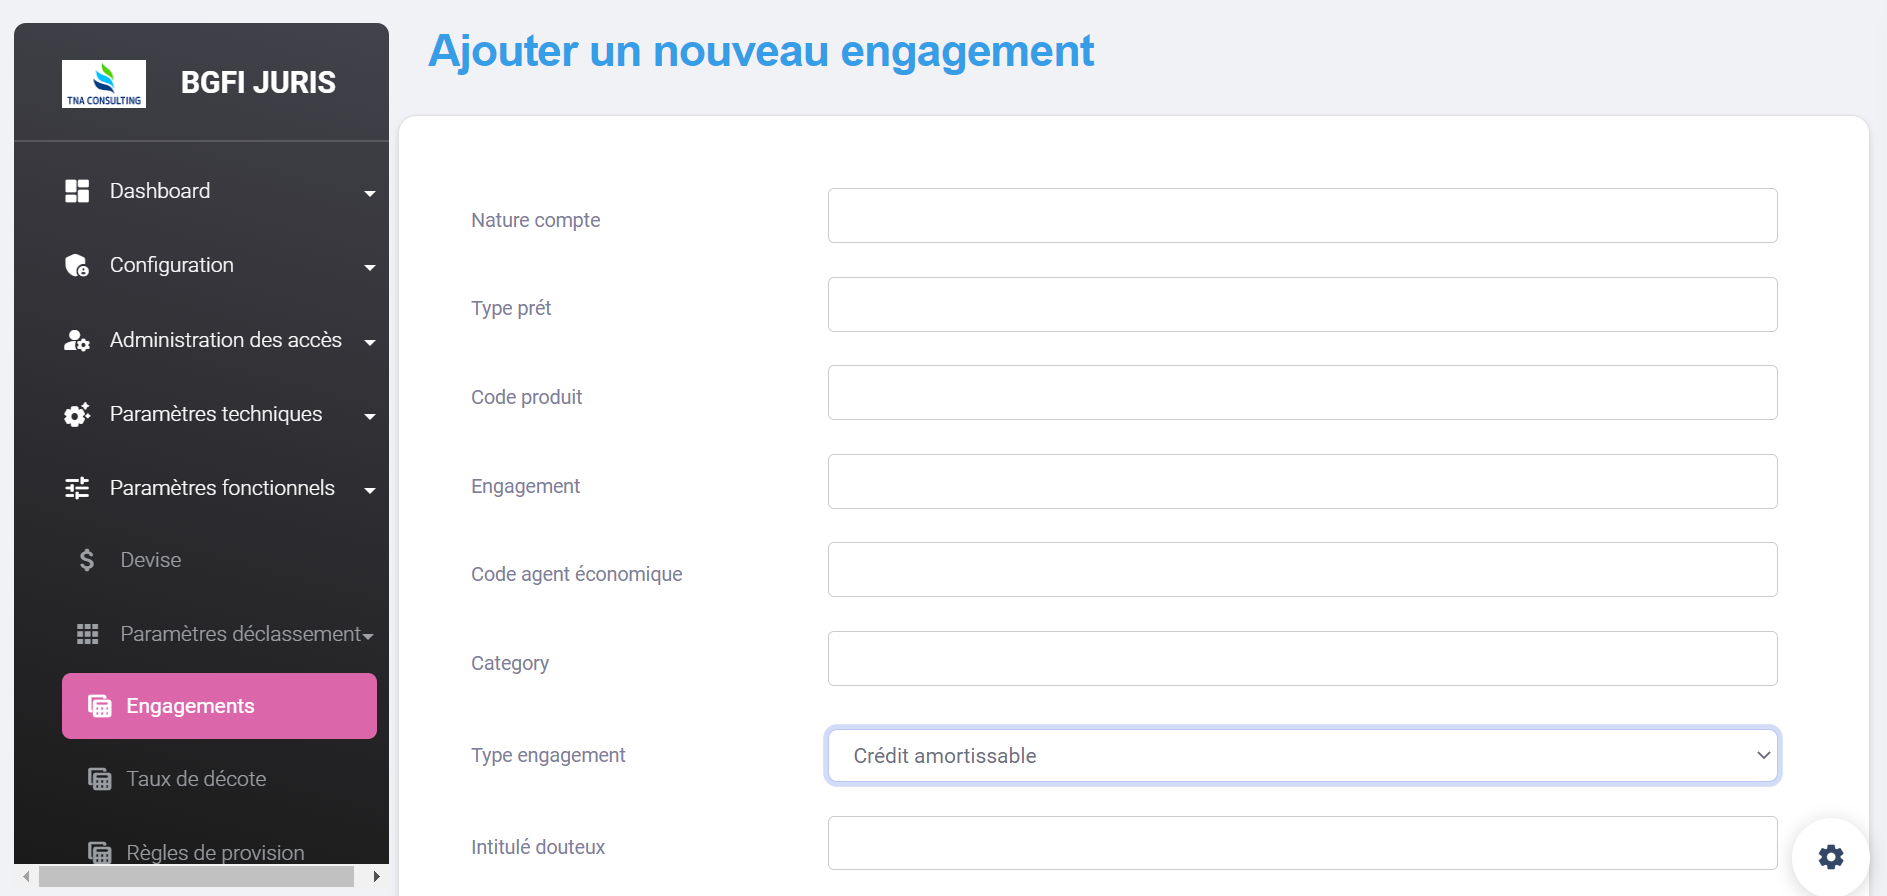Select the Engagements menu item
Screen dimensions: 1887x896
tap(219, 706)
